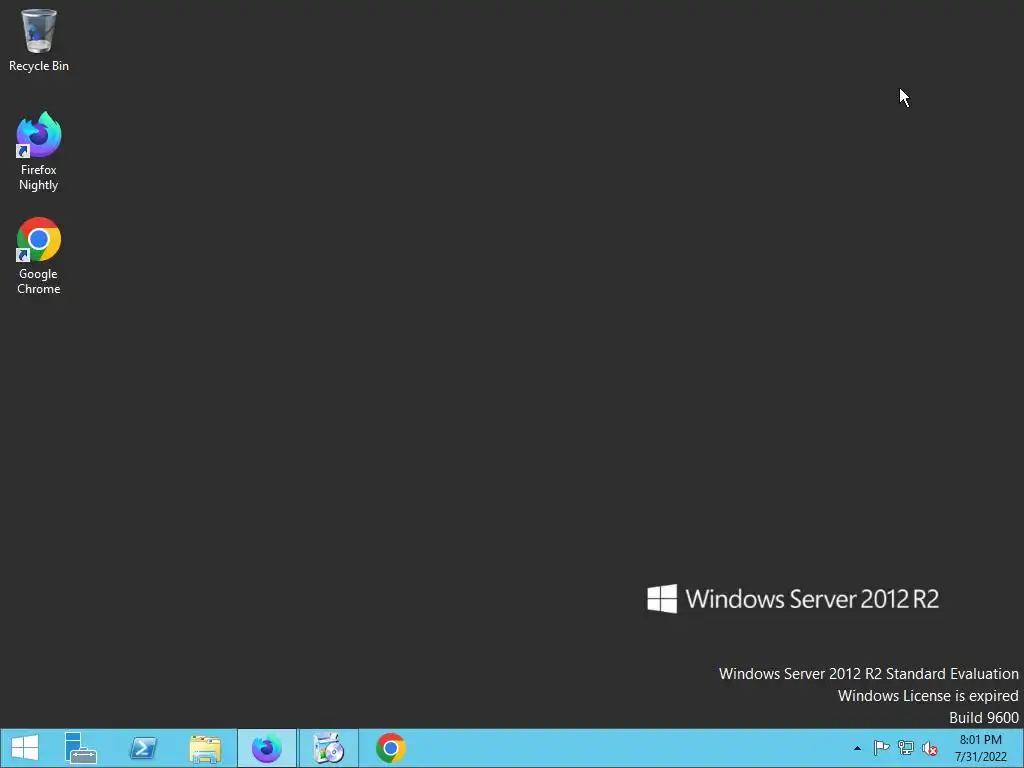Screen dimensions: 1024x768
Task: Click the muted volume tray icon
Action: pos(930,748)
